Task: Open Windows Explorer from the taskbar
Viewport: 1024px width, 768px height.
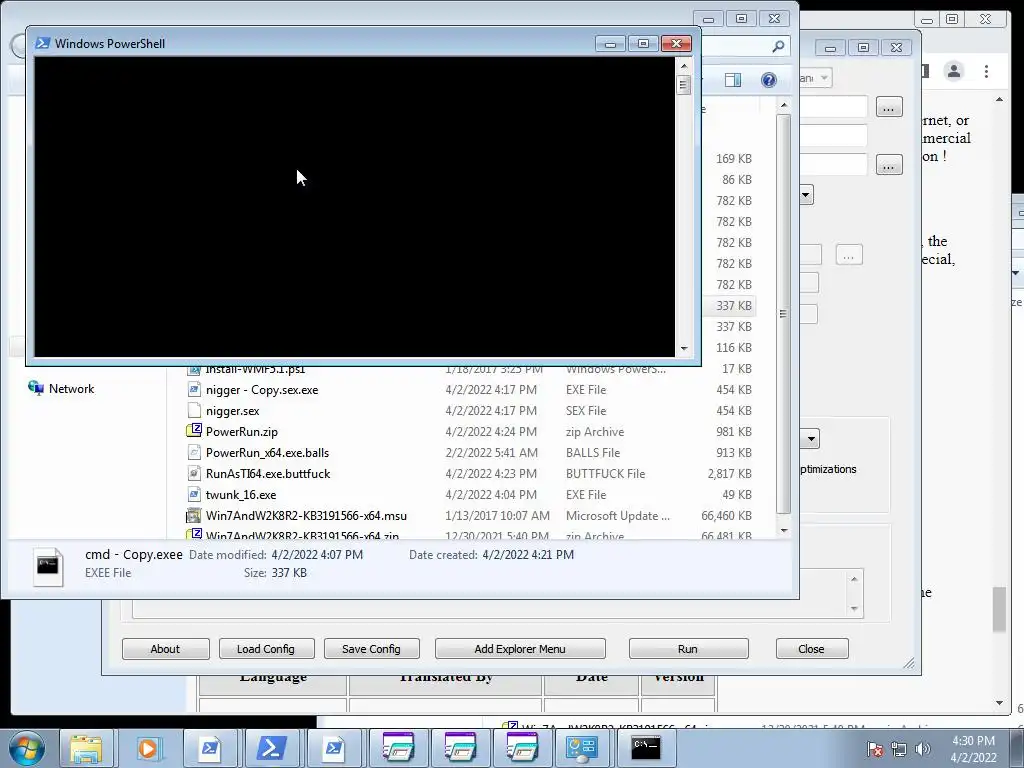Action: 86,749
